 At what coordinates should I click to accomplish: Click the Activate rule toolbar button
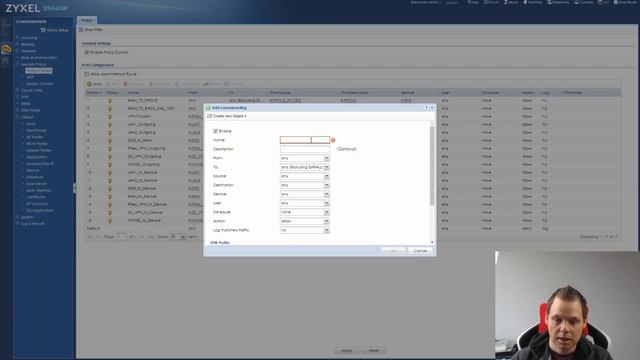click(160, 84)
